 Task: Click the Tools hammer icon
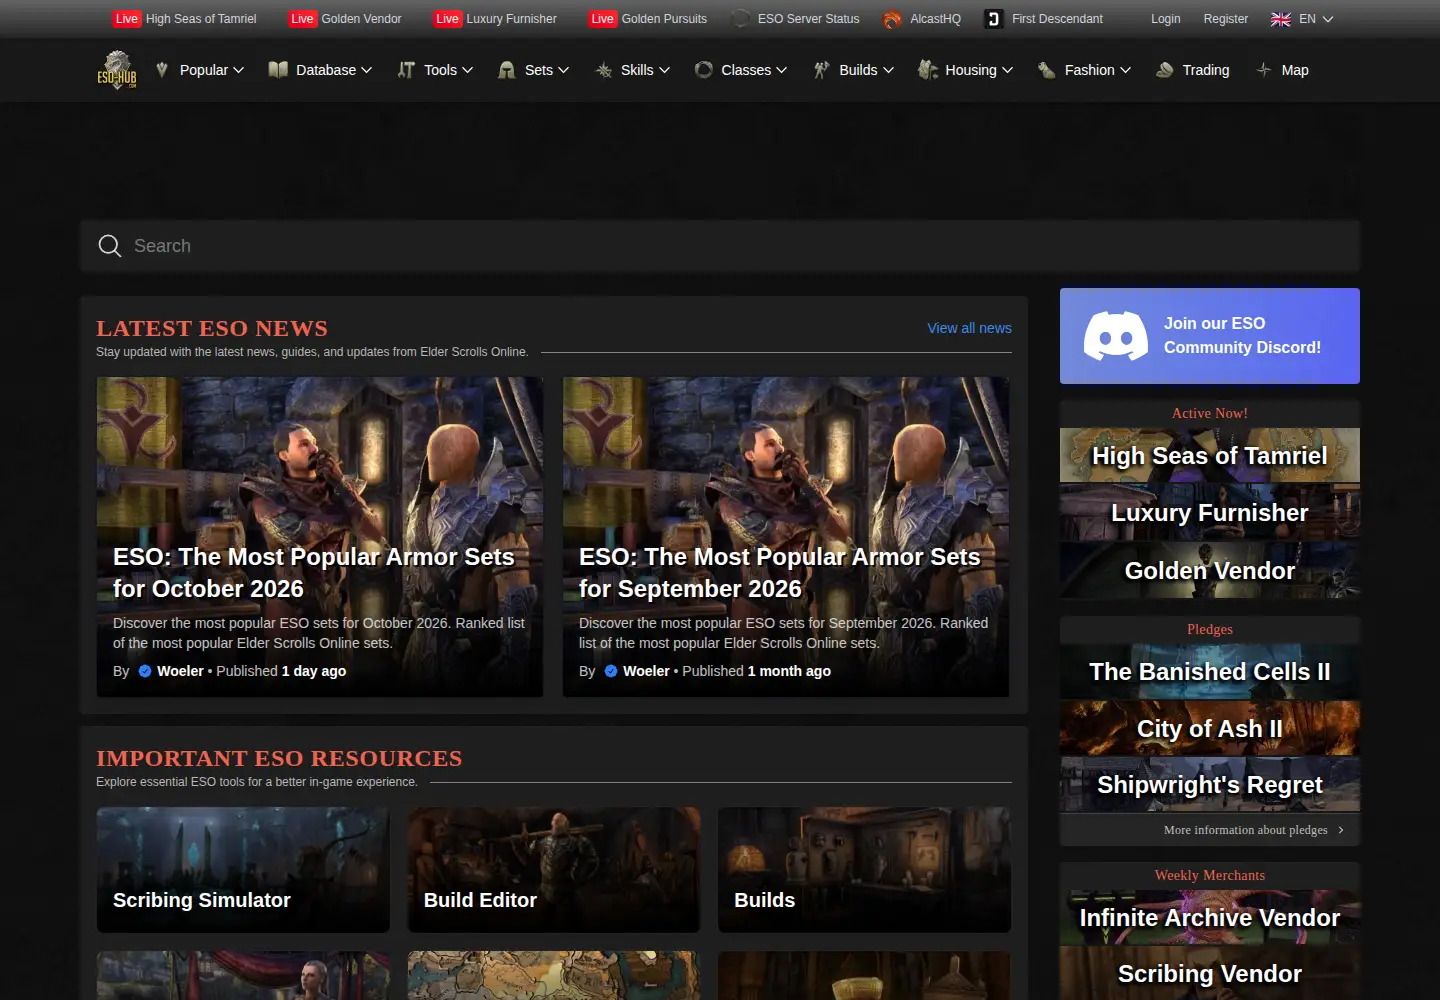(406, 70)
